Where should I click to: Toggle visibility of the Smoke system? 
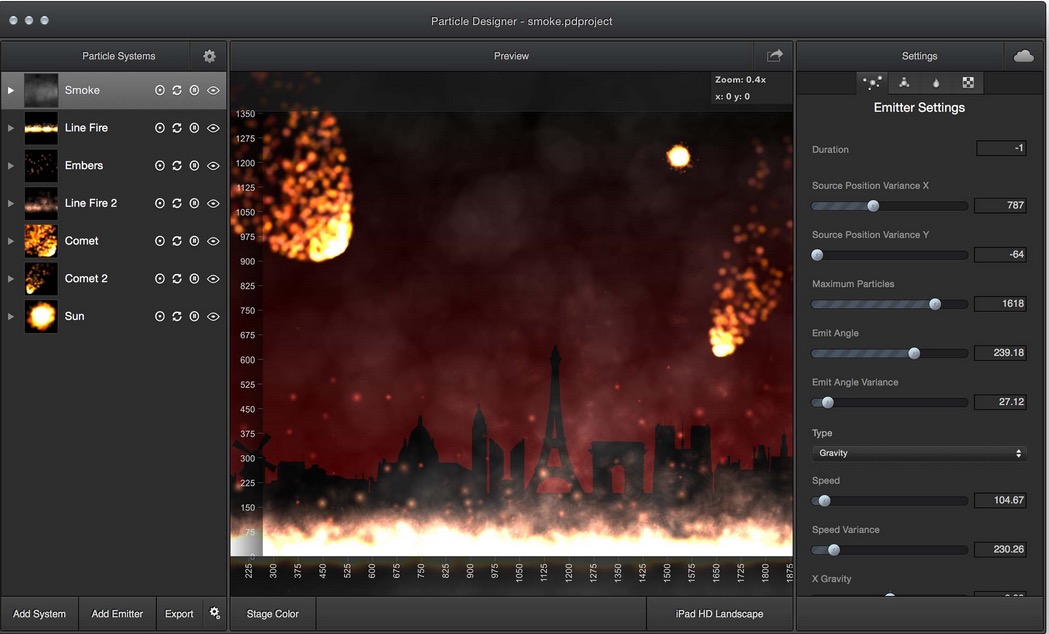[213, 90]
